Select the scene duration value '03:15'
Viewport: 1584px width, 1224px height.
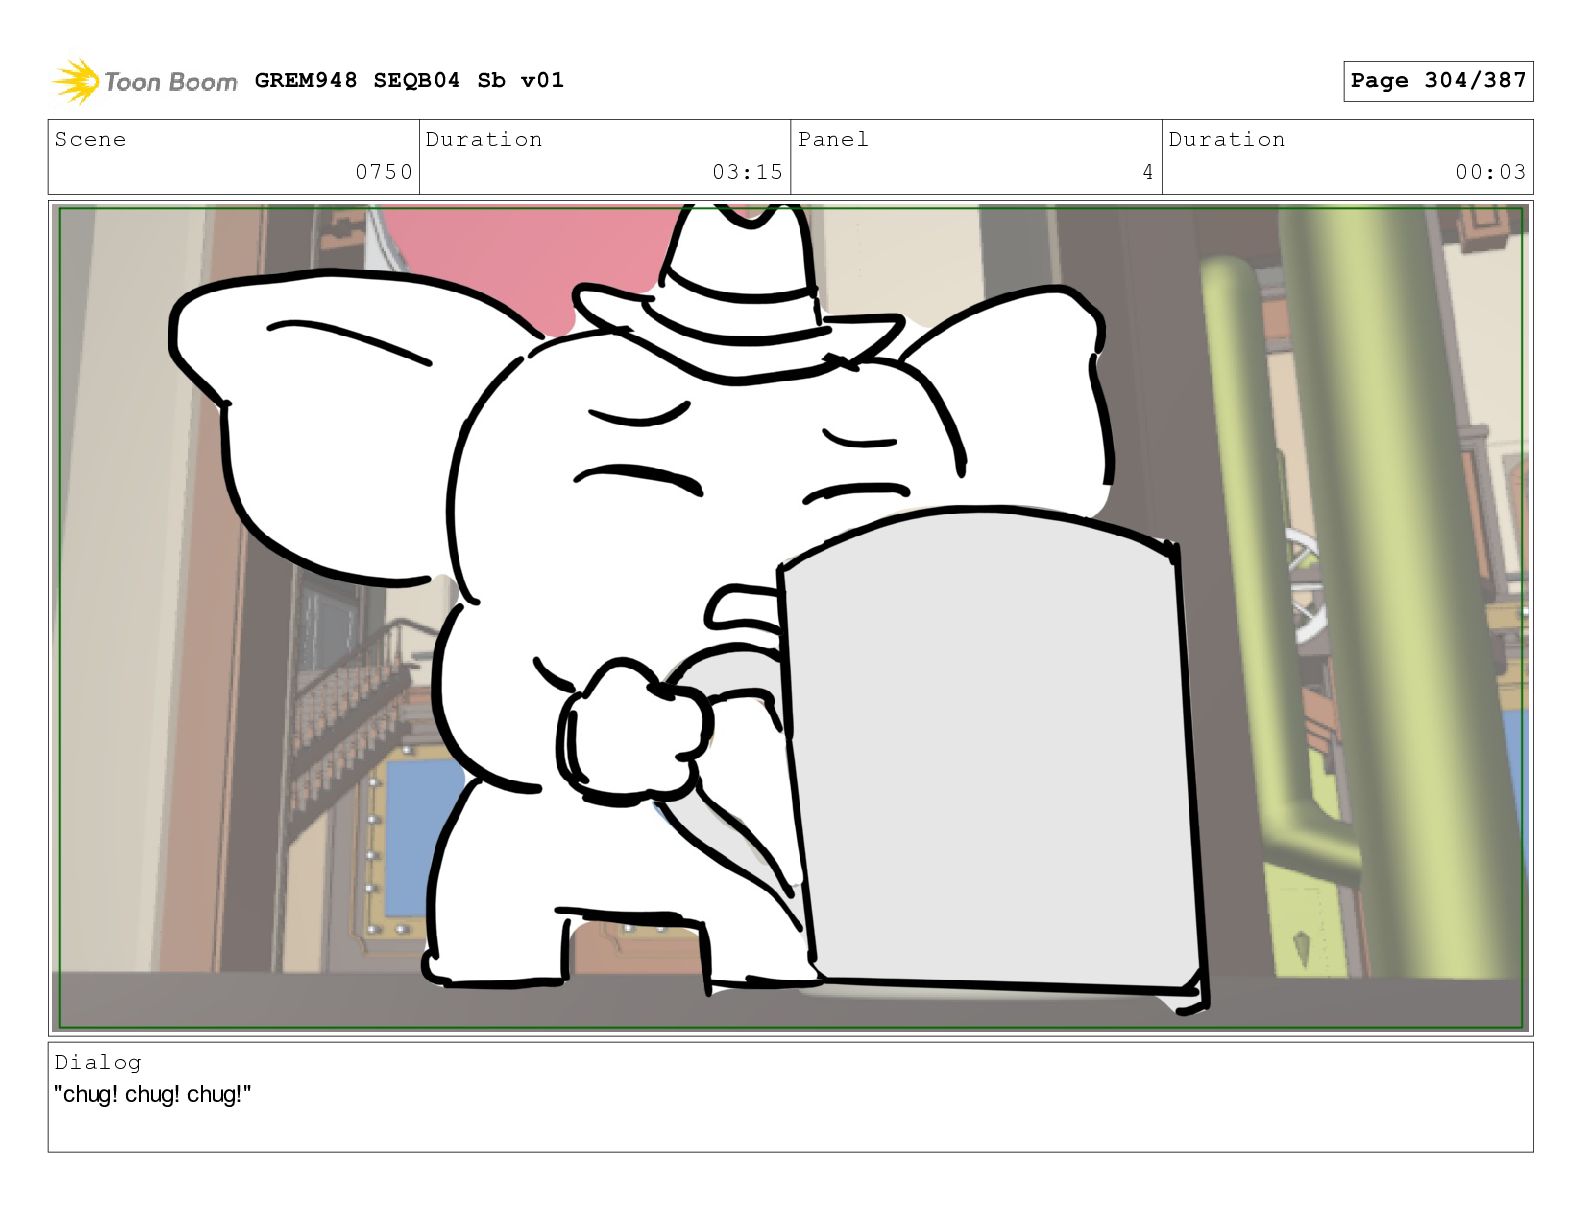(747, 172)
